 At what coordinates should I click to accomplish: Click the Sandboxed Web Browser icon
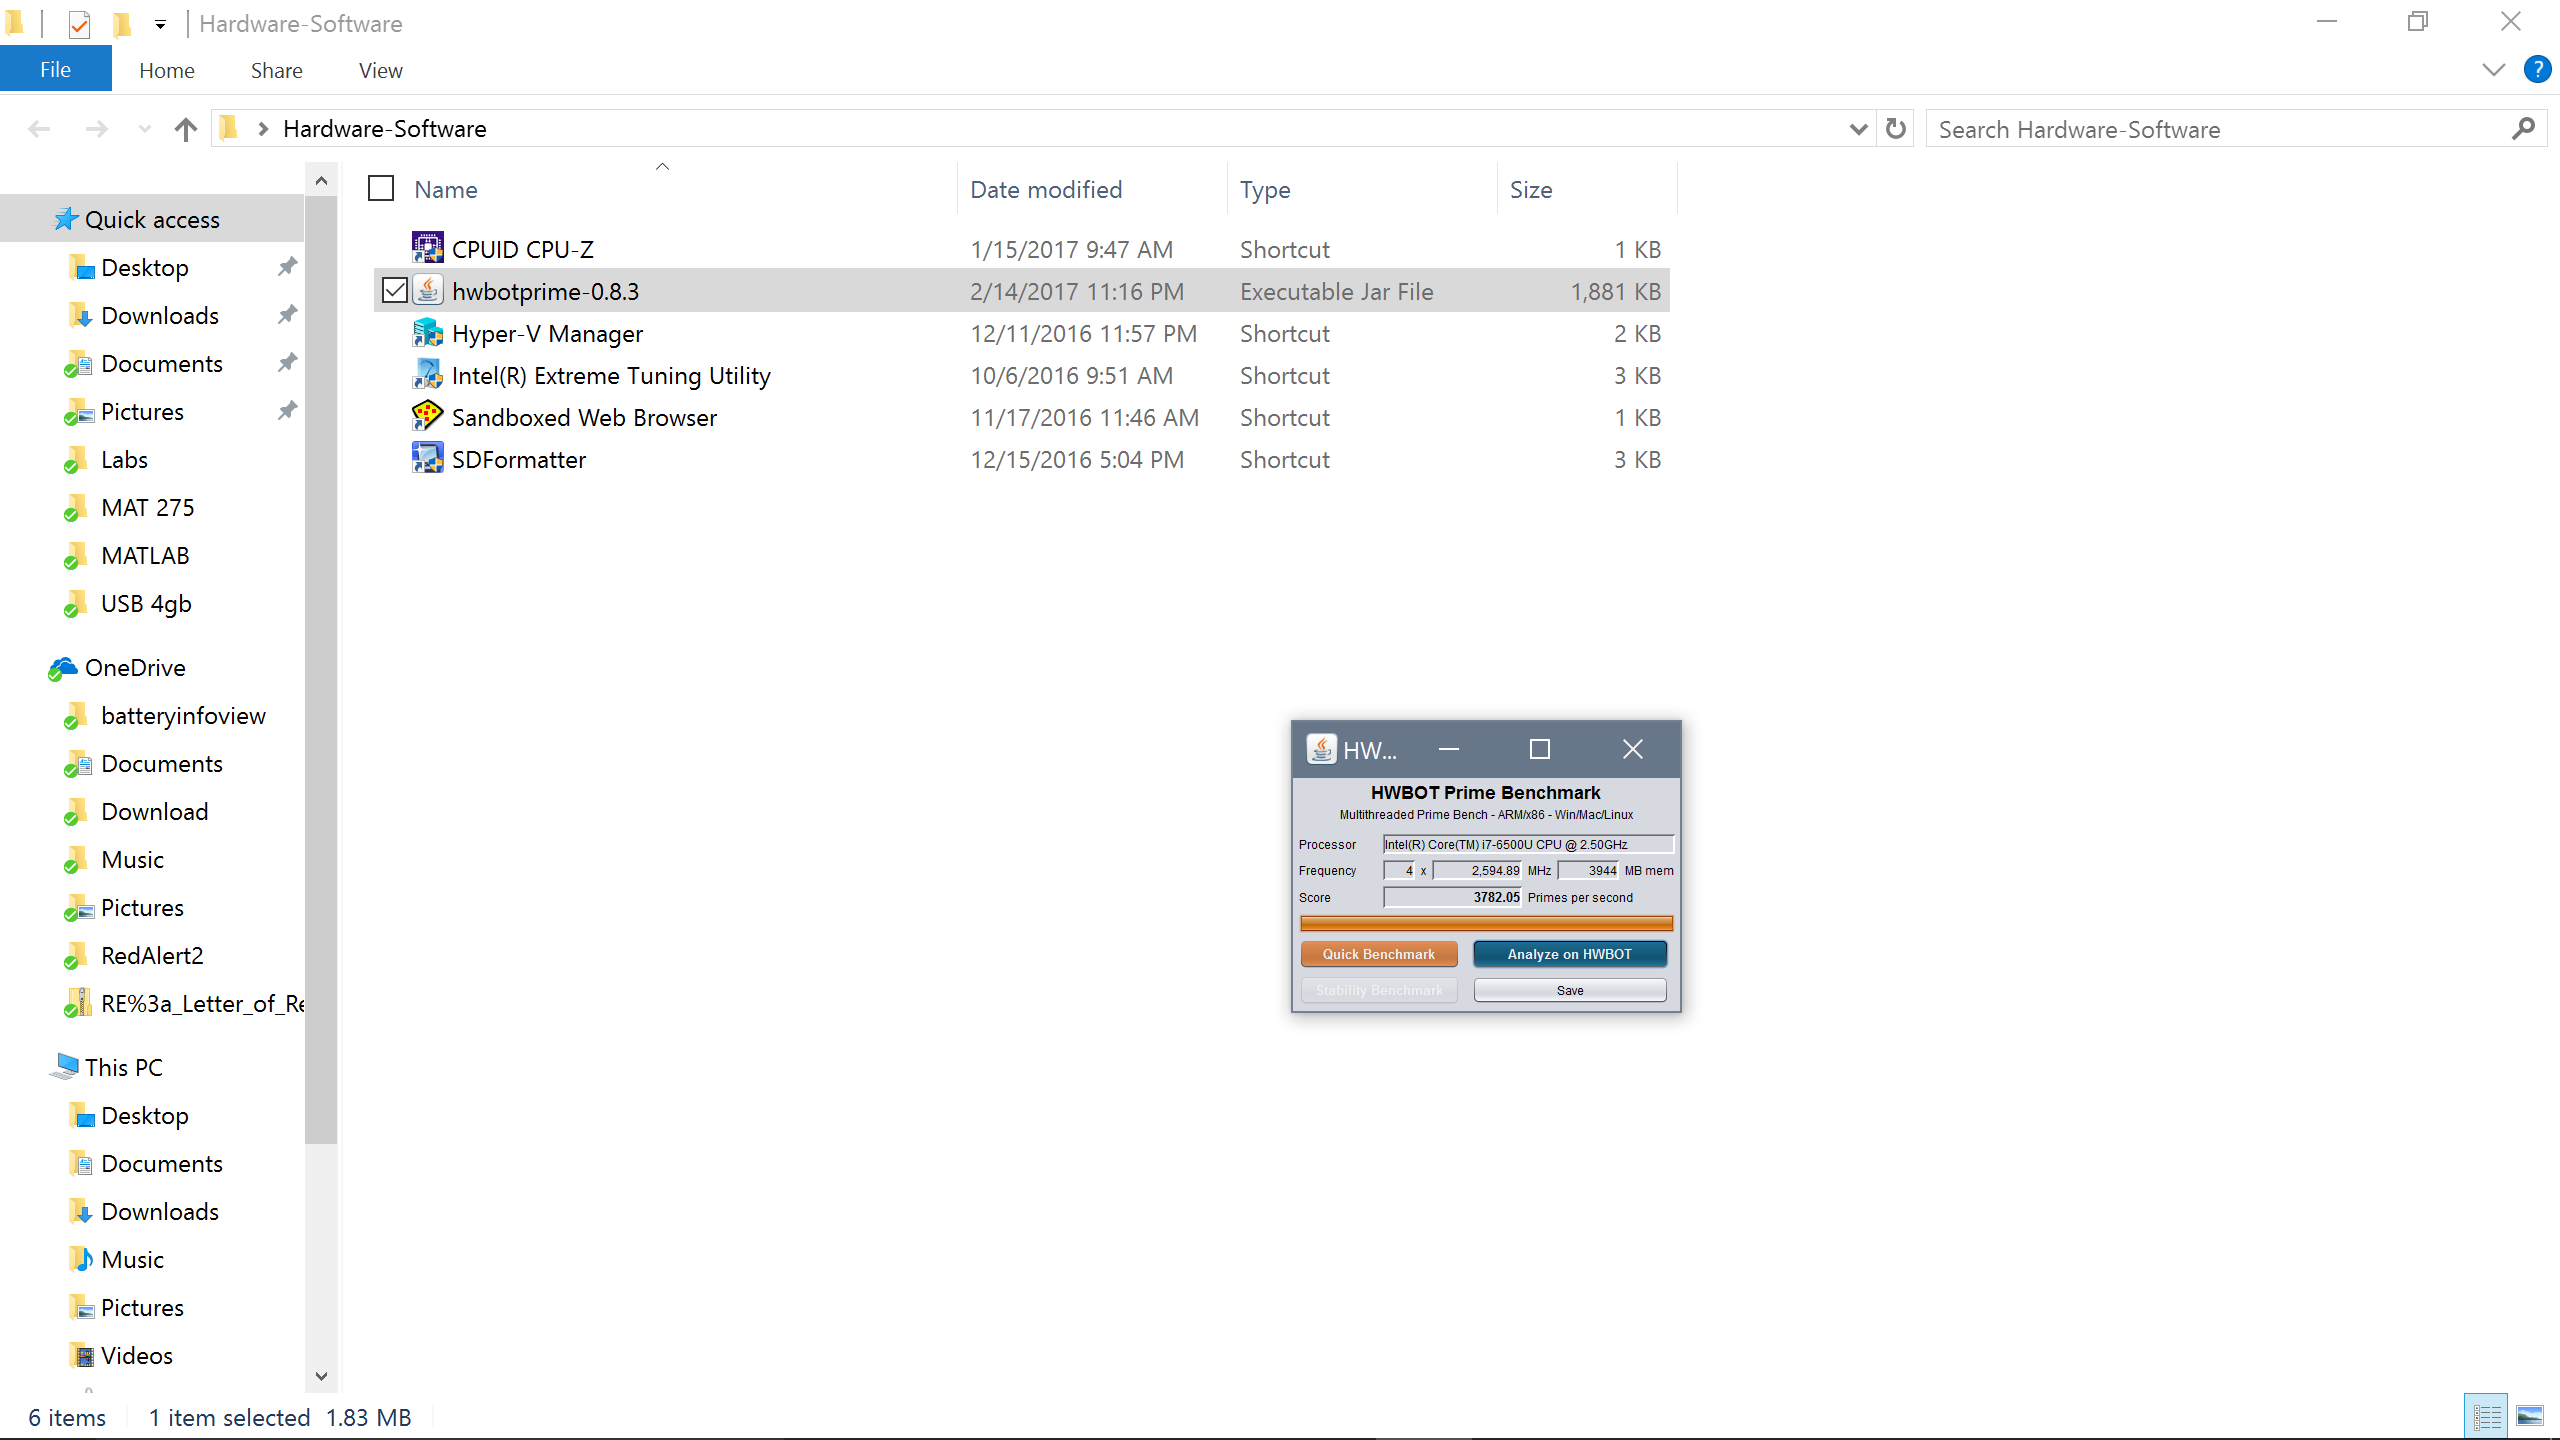click(x=427, y=416)
